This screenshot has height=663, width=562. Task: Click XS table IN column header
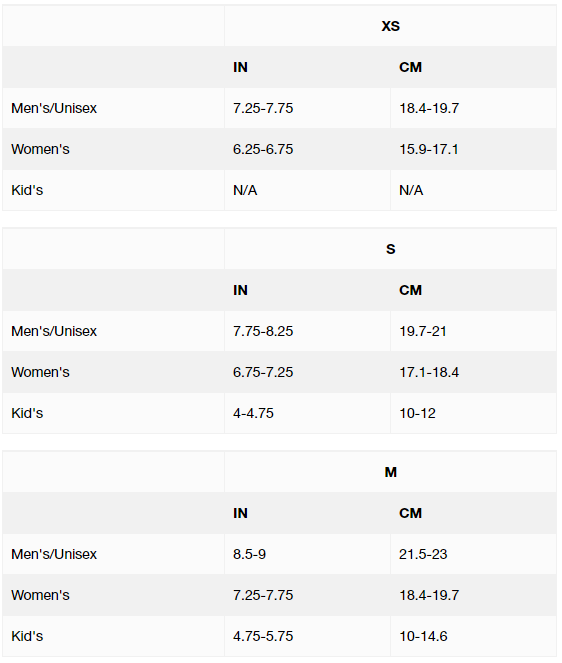point(240,67)
